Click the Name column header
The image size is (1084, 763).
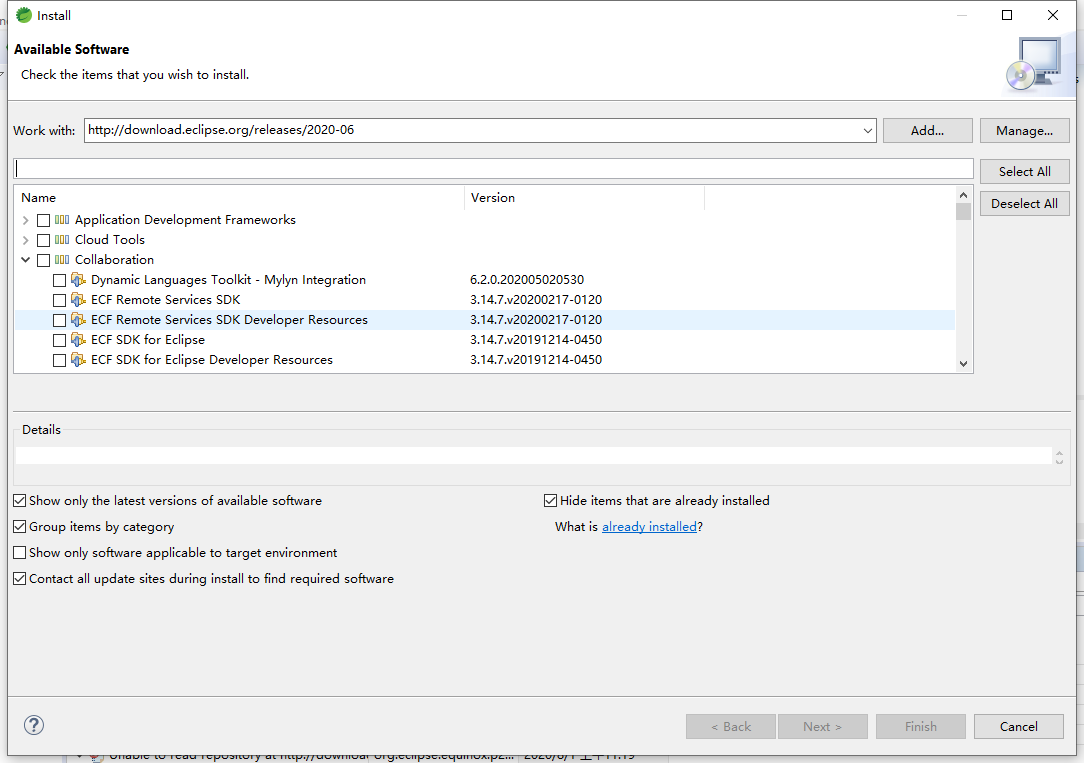click(239, 198)
